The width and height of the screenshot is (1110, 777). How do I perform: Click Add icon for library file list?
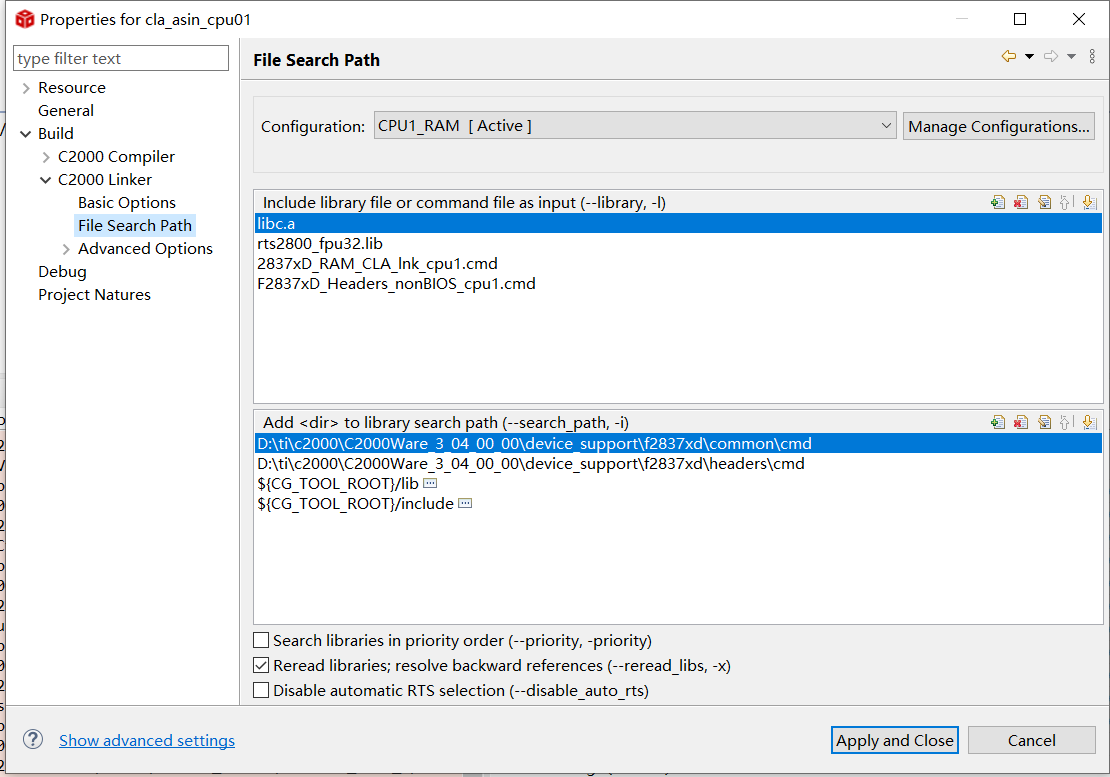coord(998,202)
